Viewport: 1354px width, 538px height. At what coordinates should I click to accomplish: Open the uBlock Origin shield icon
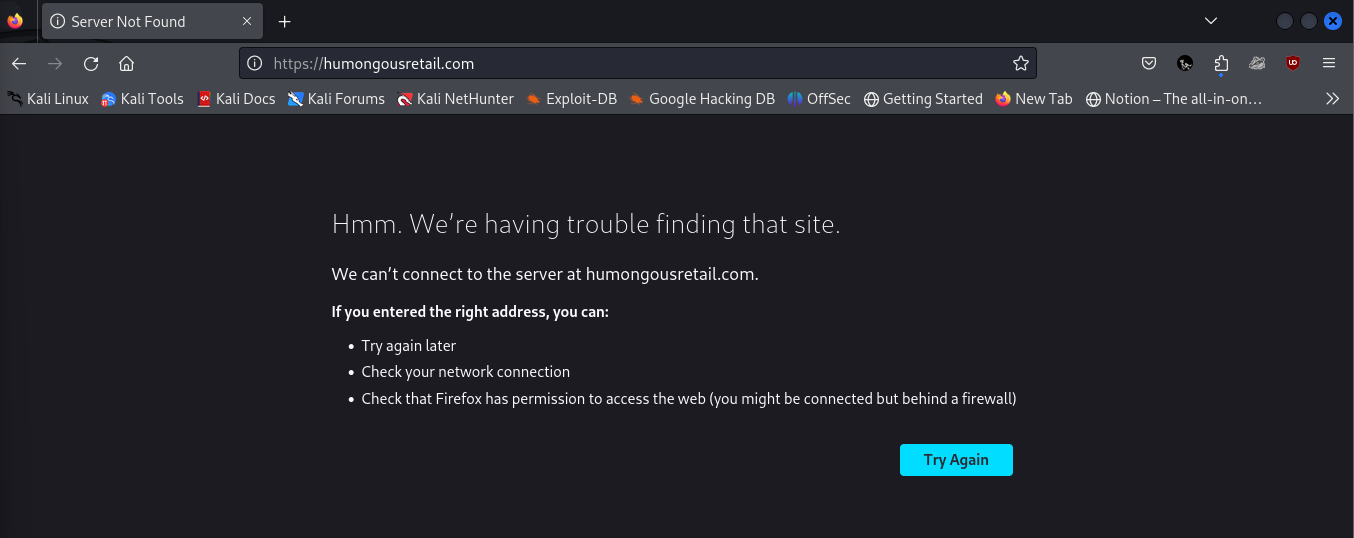click(1293, 64)
